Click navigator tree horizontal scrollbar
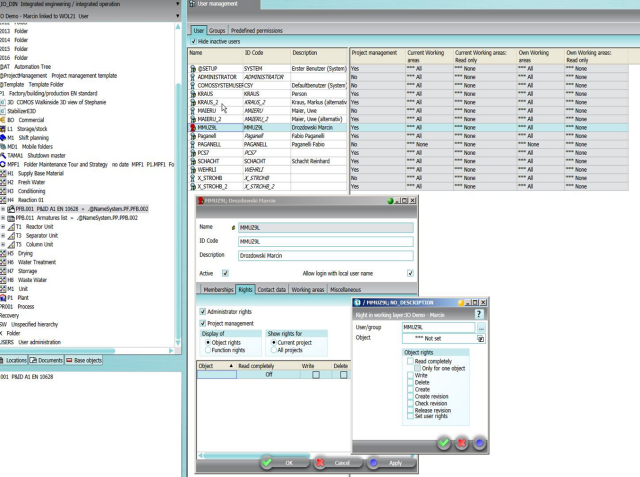Image resolution: width=640 pixels, height=477 pixels. [57, 351]
